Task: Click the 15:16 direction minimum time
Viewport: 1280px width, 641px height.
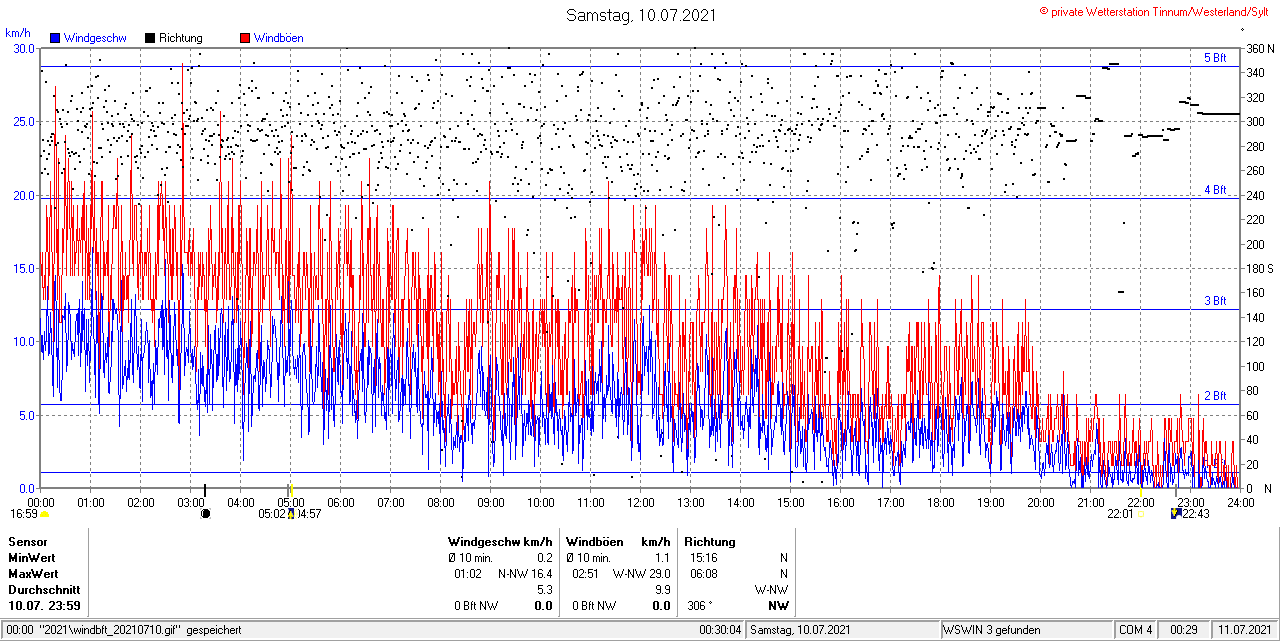Action: click(x=703, y=558)
